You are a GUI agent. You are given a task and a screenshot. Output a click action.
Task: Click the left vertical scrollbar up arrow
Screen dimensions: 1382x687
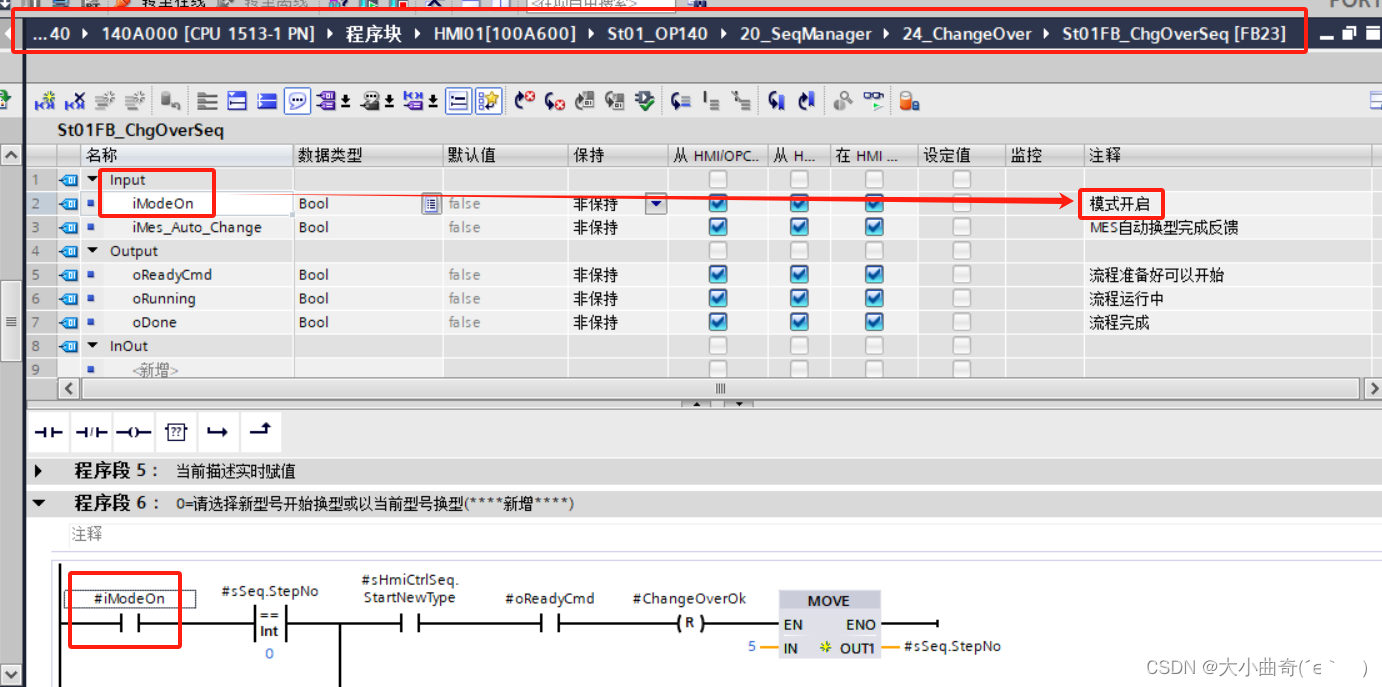11,155
